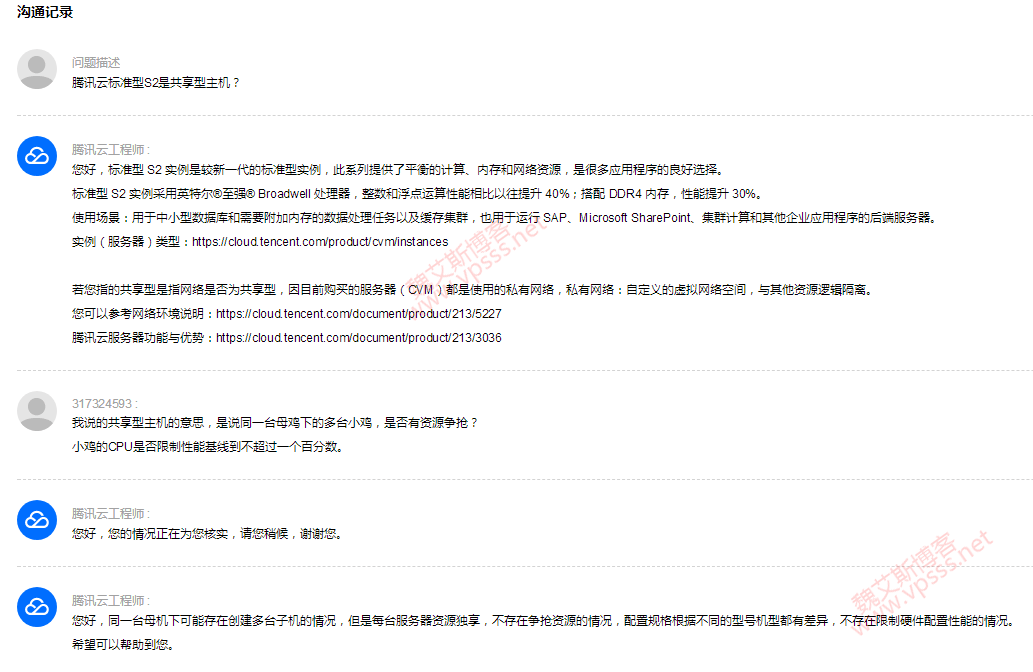The image size is (1033, 672).
Task: Click the line starting 我说的共享型主机的意思
Action: point(275,423)
